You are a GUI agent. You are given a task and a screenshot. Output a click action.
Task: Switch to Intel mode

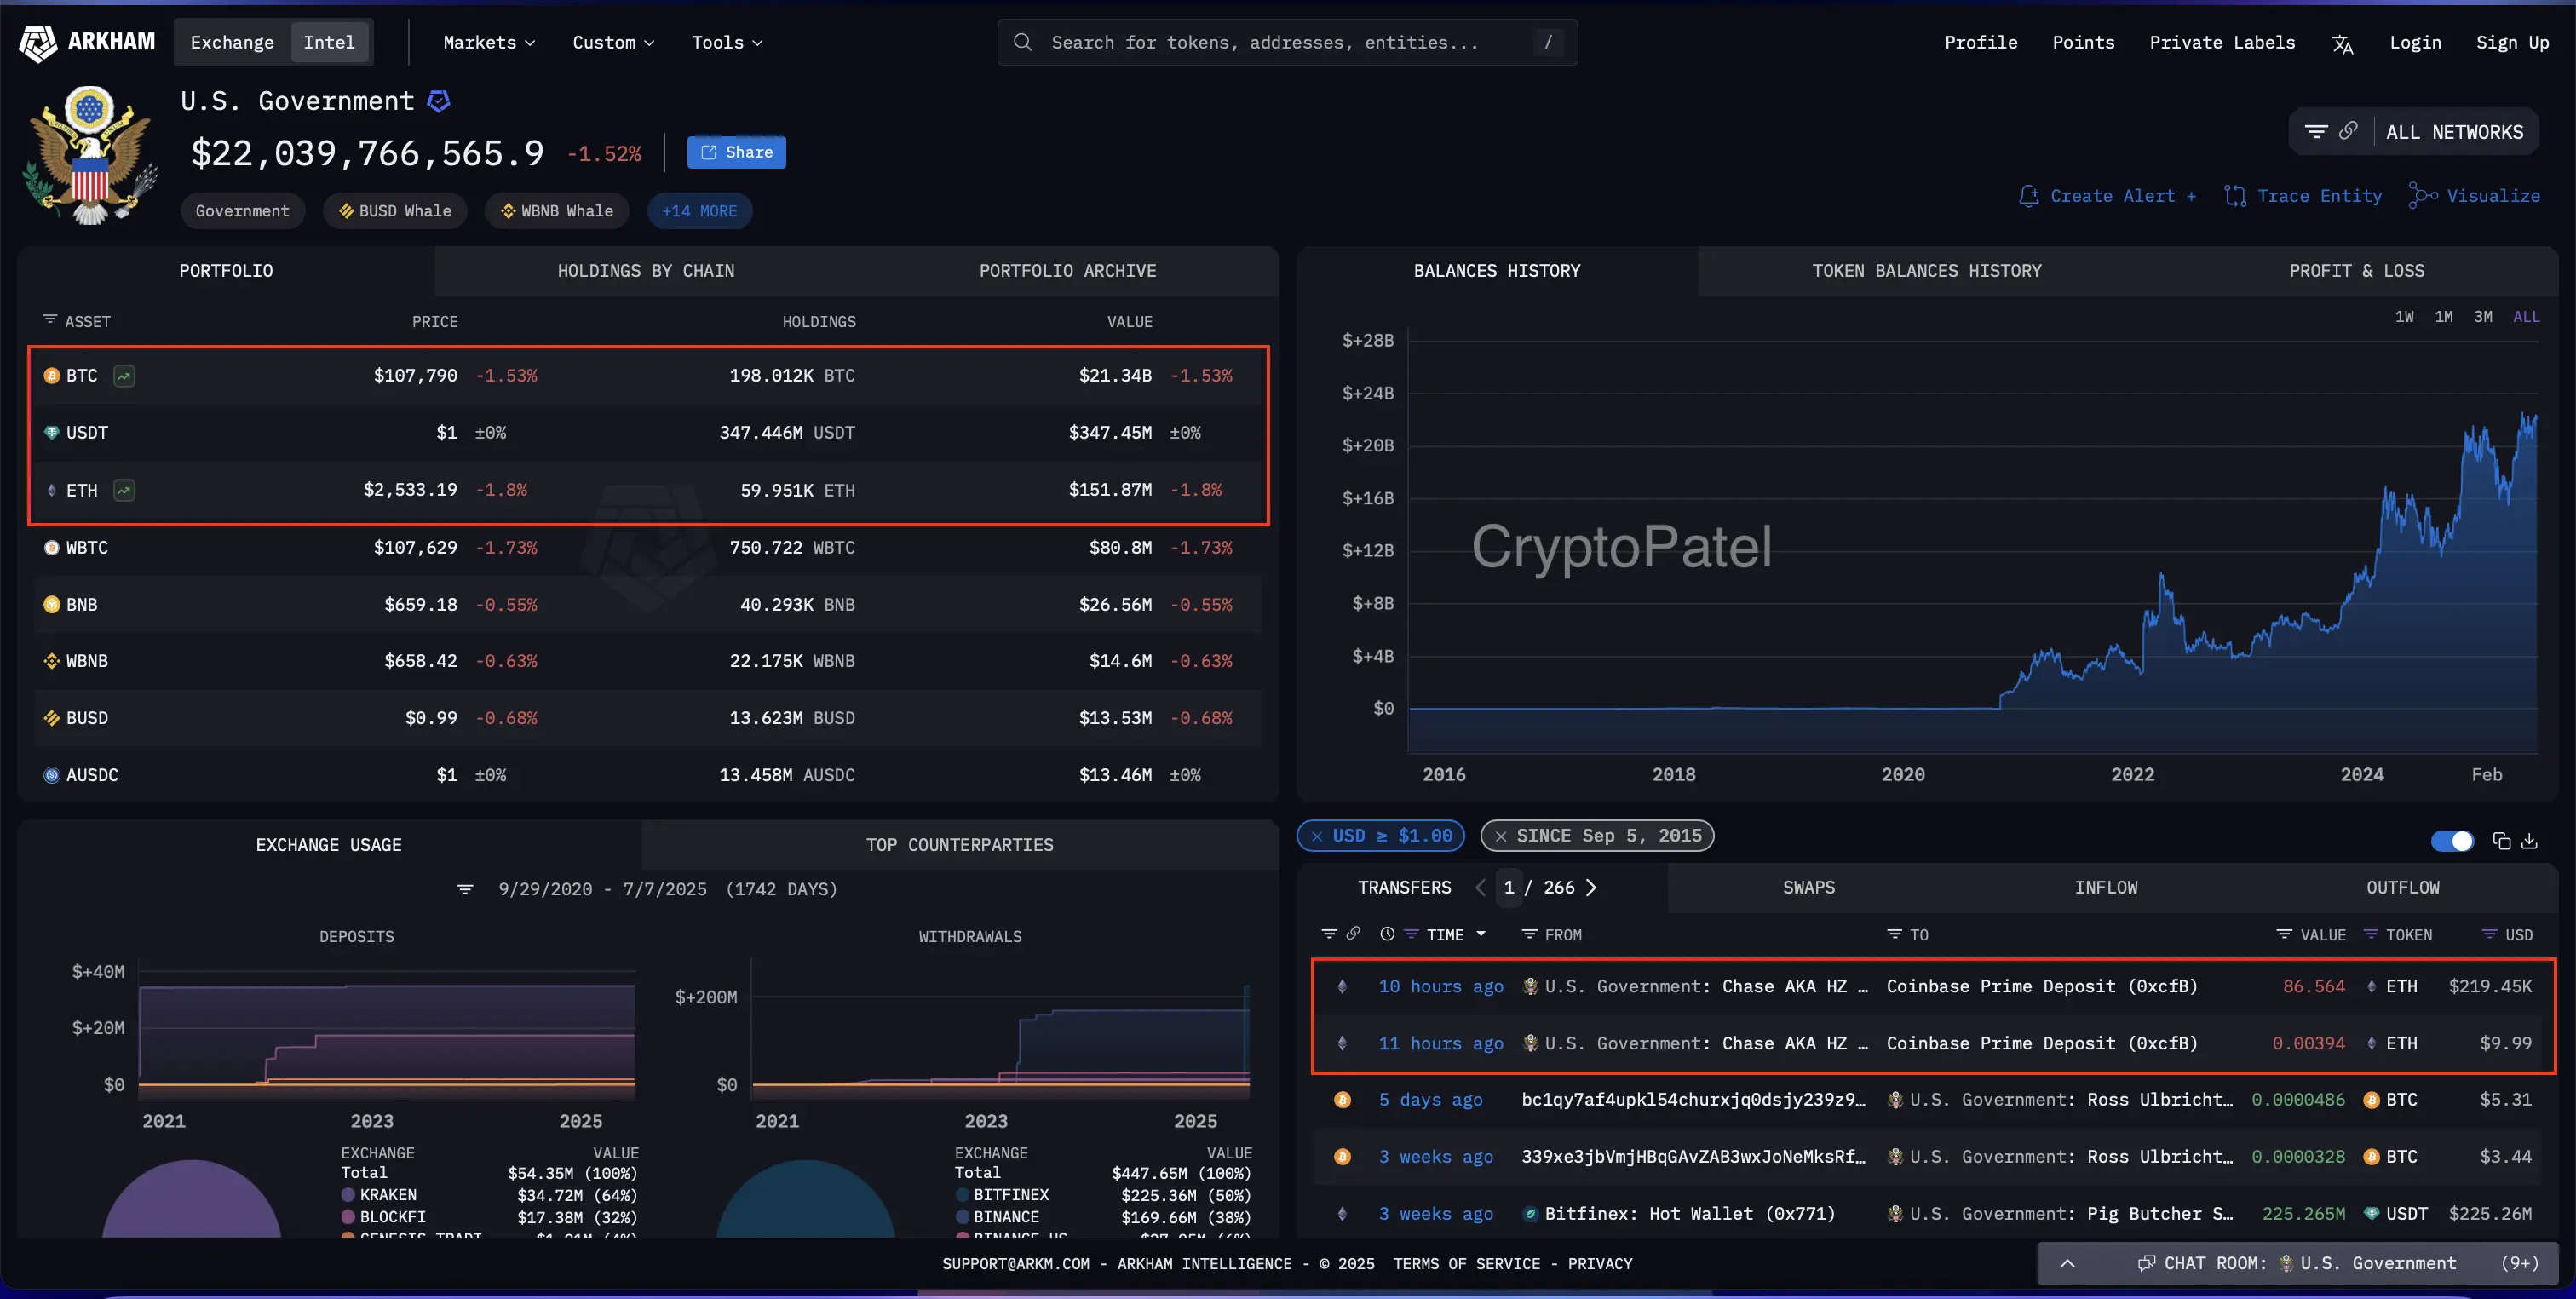[x=329, y=42]
